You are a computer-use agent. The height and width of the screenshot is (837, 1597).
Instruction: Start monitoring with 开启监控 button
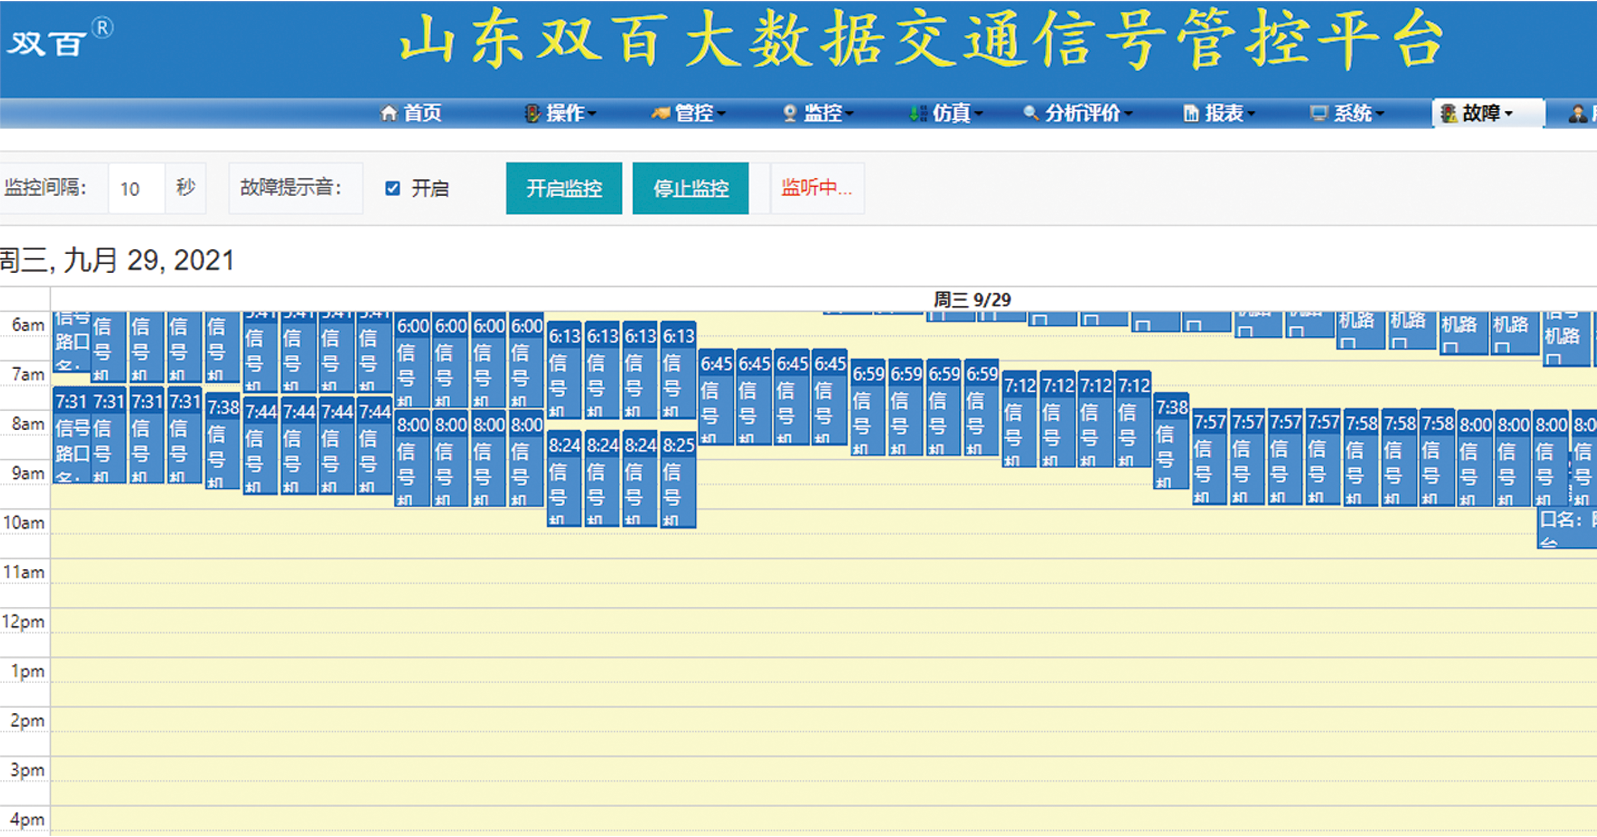point(564,188)
